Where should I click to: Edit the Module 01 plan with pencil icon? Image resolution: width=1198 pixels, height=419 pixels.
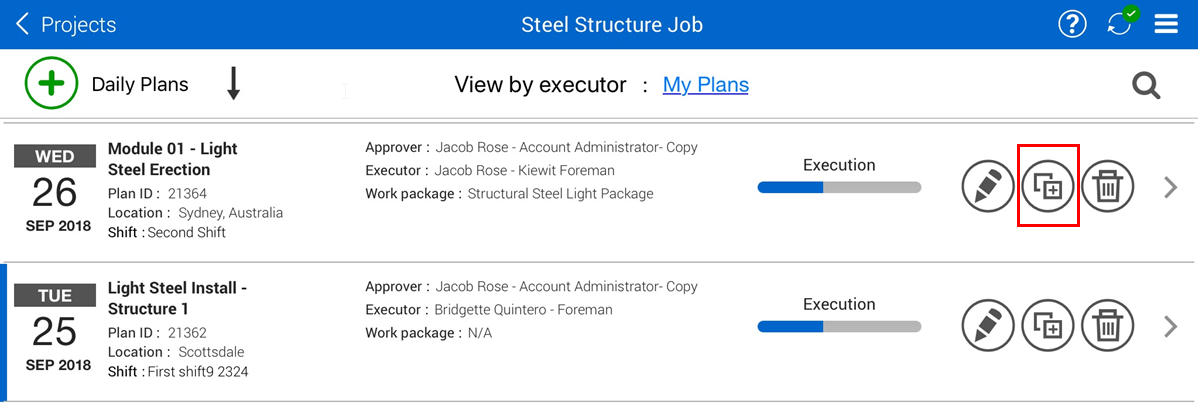point(988,186)
